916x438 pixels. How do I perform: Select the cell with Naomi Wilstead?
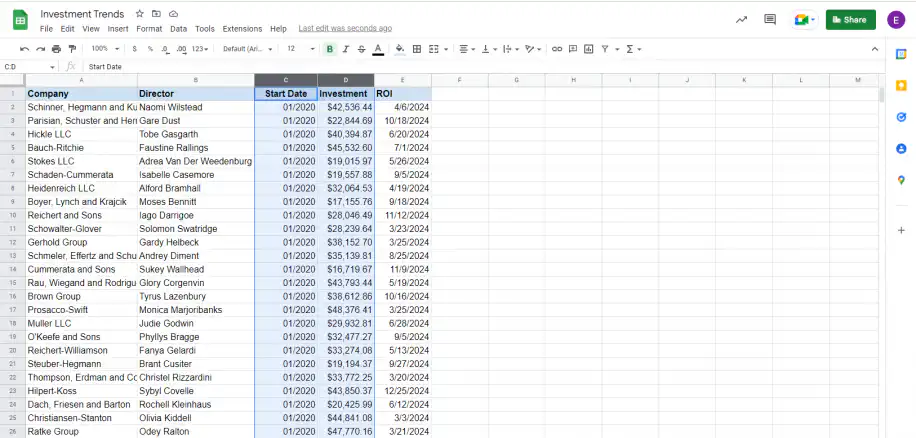tap(196, 107)
